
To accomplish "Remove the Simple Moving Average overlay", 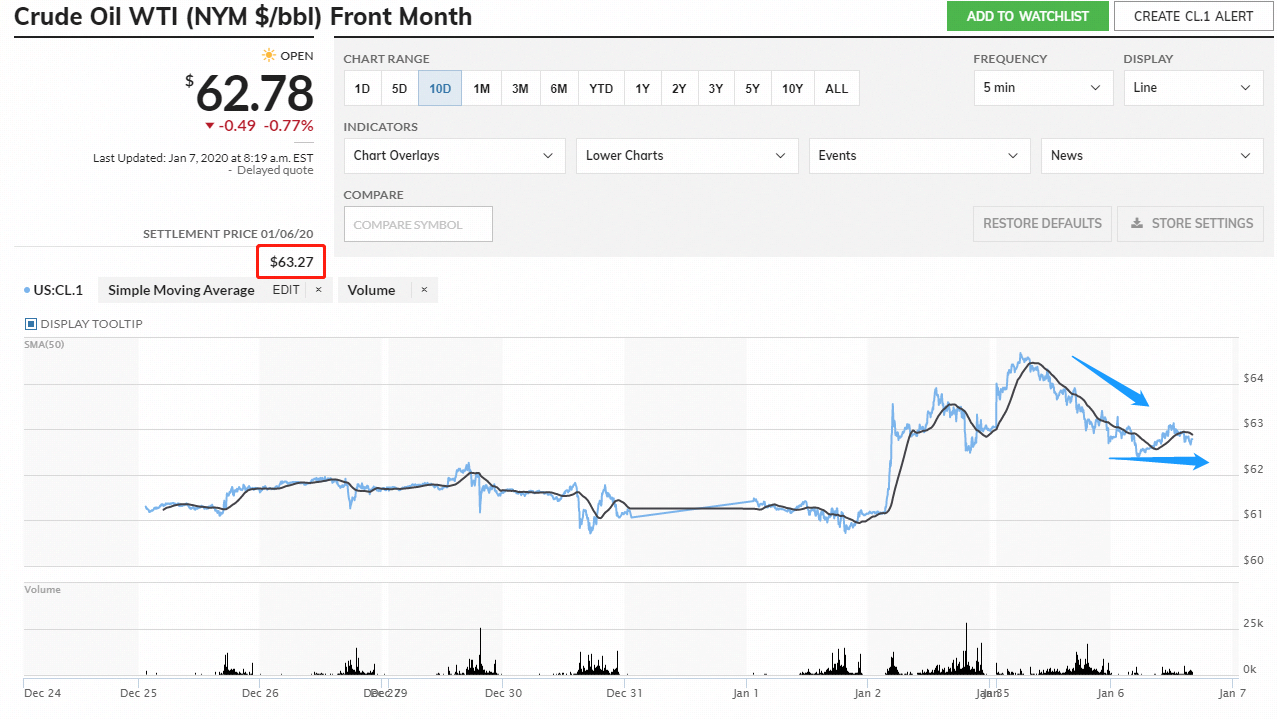I will coord(318,290).
